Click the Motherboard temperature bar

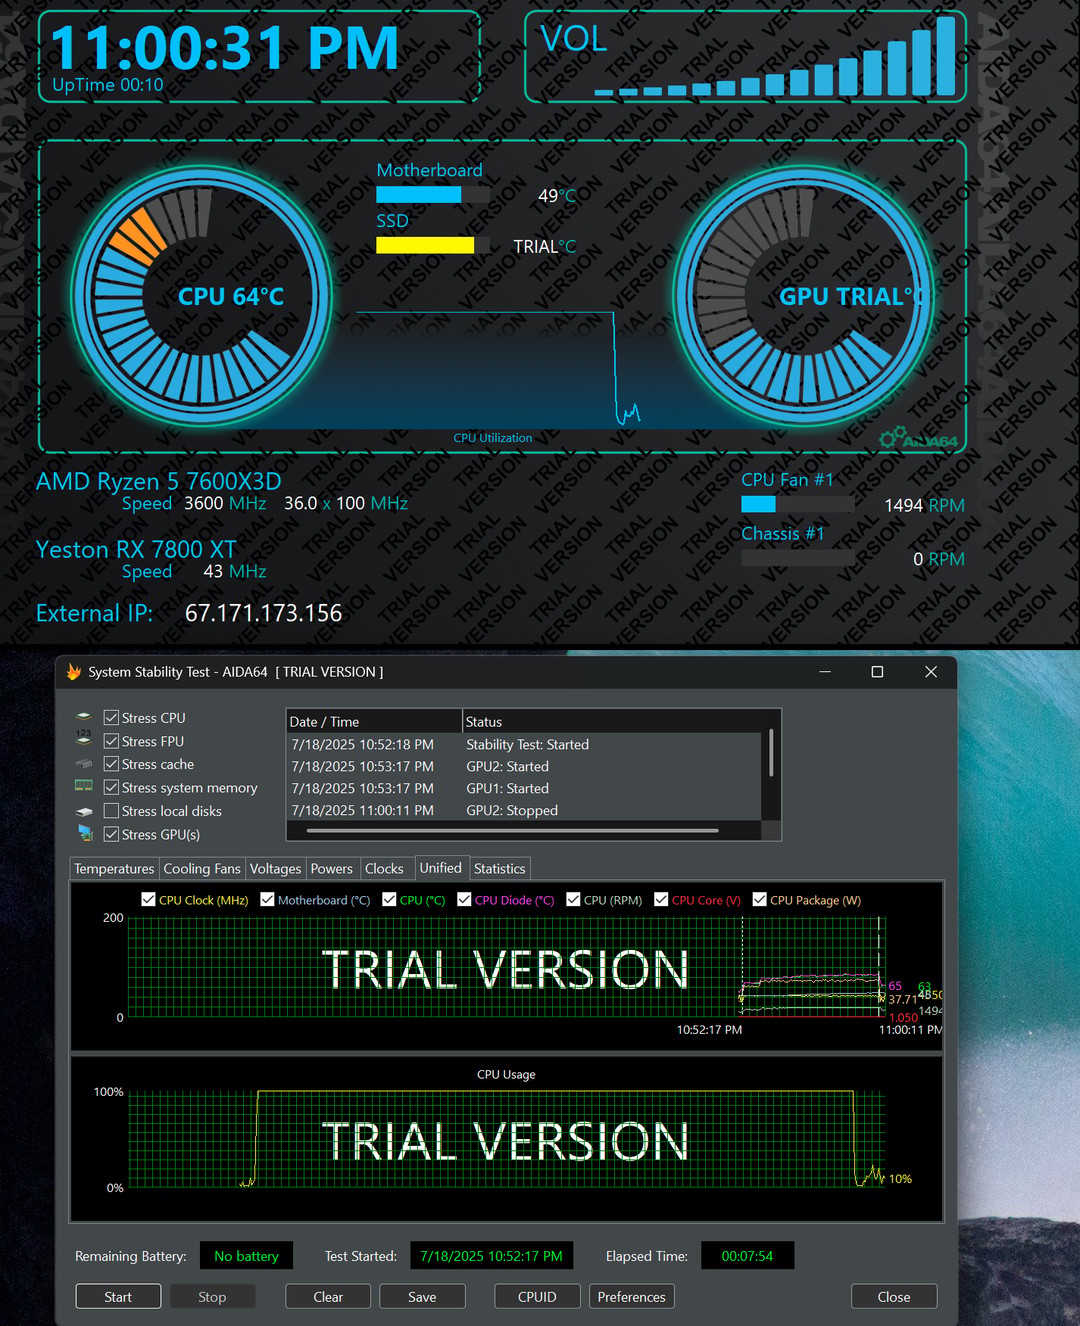tap(433, 195)
